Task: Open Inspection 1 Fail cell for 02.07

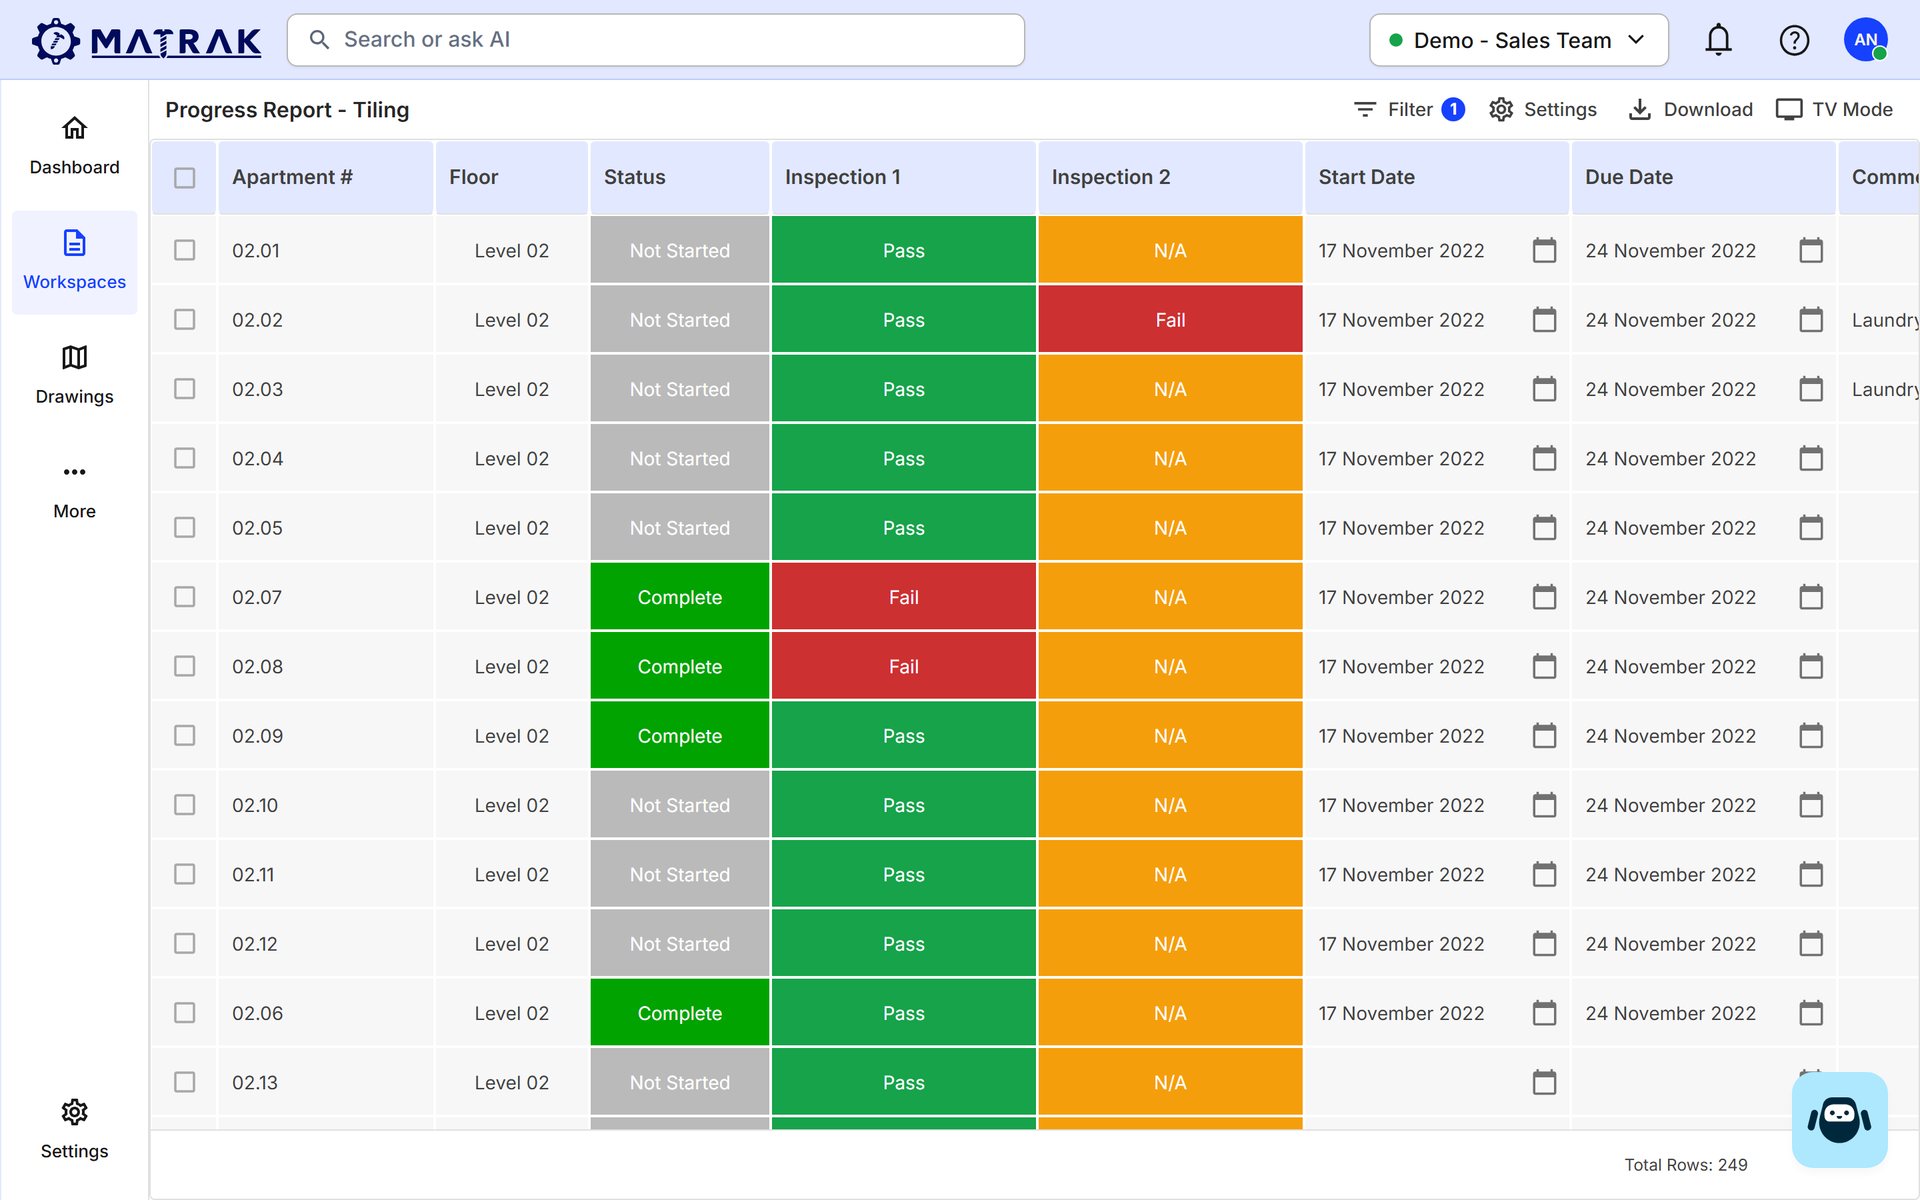Action: click(x=903, y=597)
